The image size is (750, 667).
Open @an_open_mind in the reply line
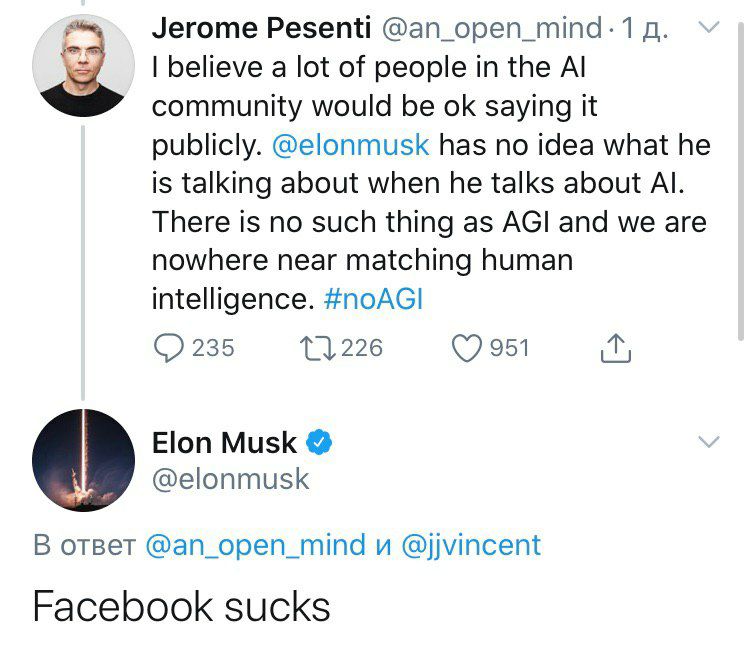point(256,545)
